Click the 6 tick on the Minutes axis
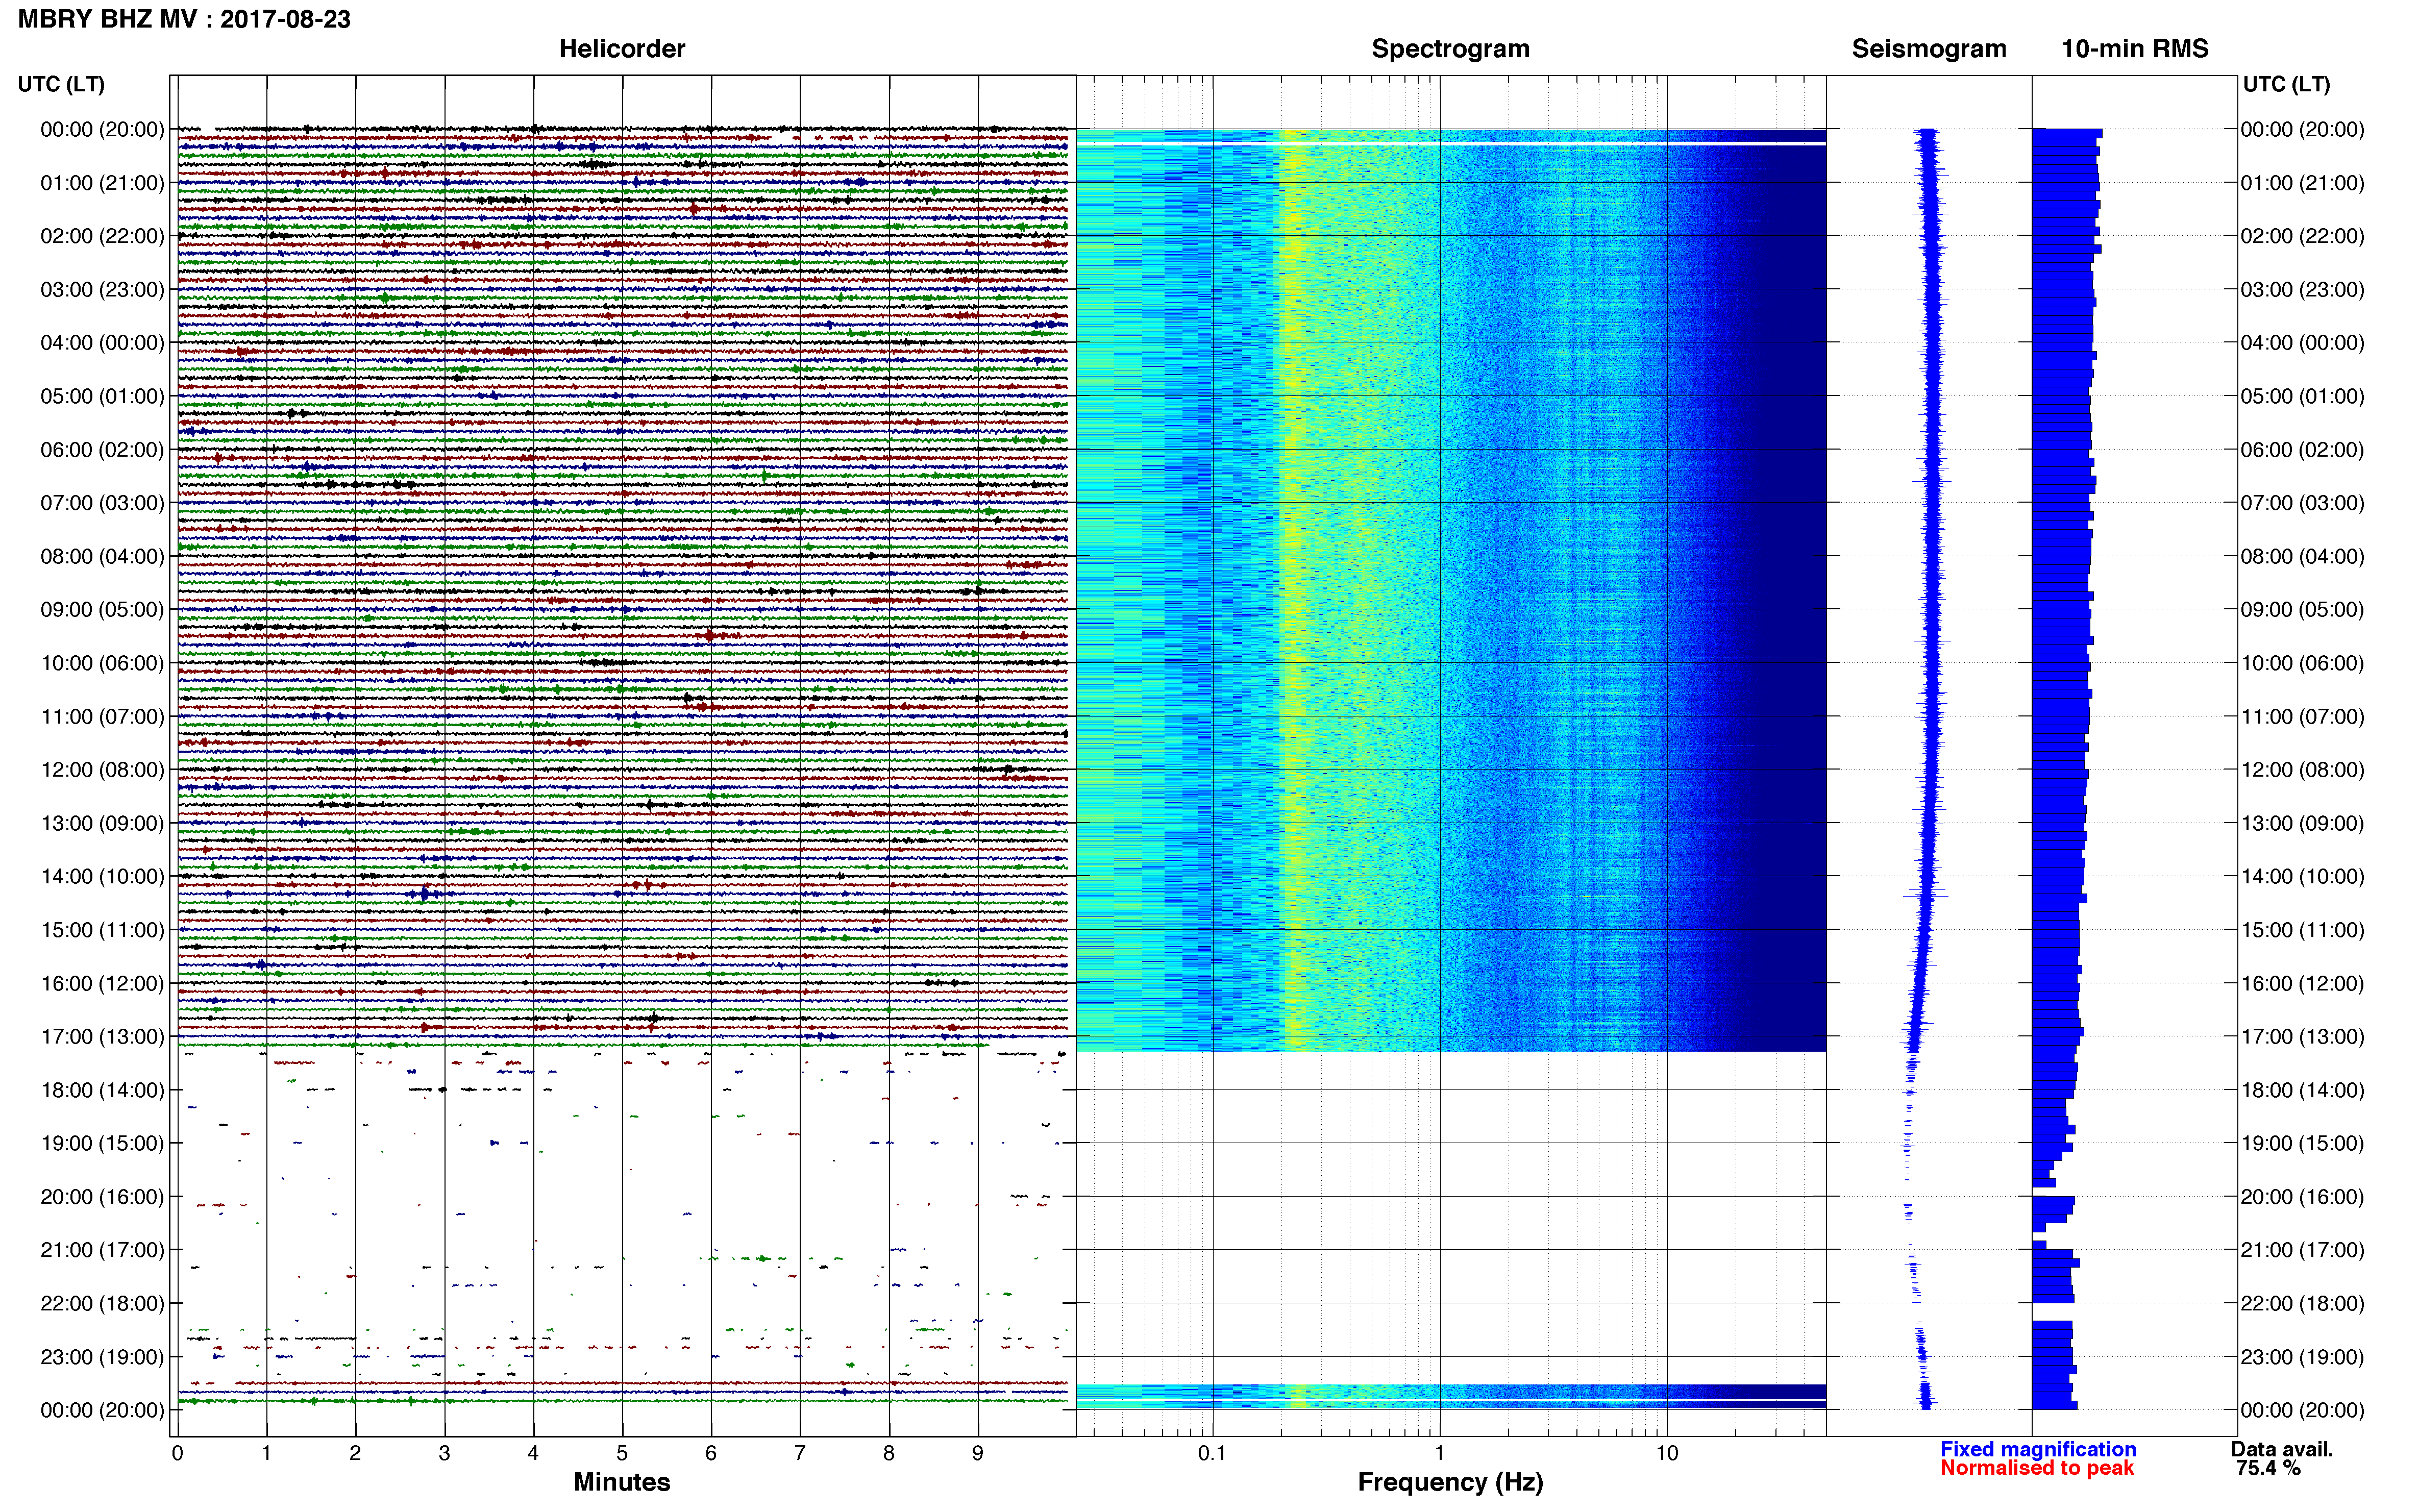The image size is (2419, 1512). pyautogui.click(x=711, y=1453)
